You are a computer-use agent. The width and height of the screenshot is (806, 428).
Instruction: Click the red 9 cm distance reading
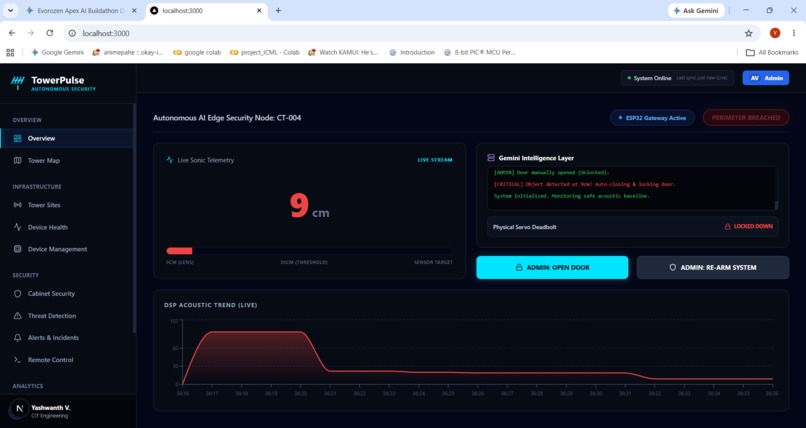309,206
